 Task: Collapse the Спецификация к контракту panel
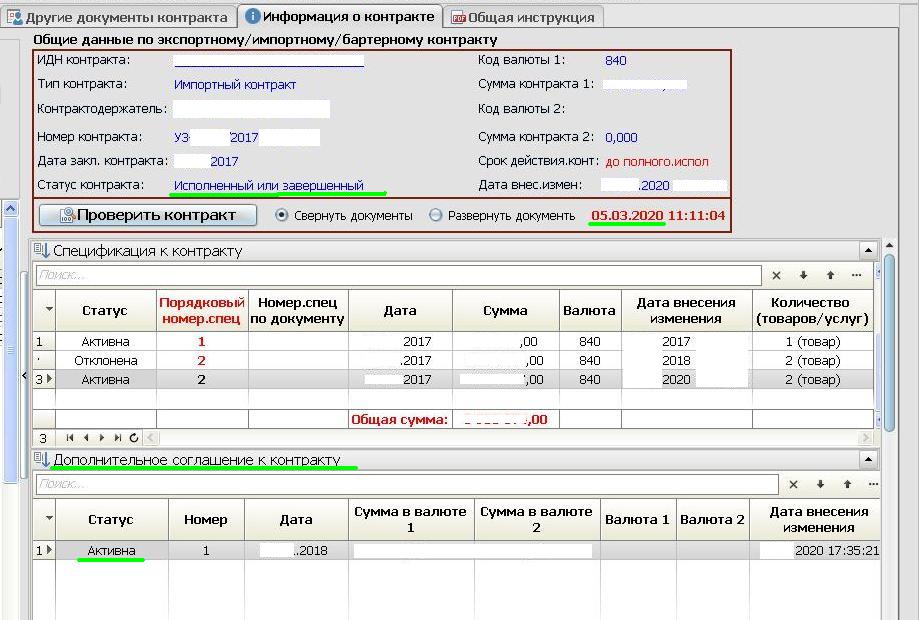pyautogui.click(x=868, y=251)
